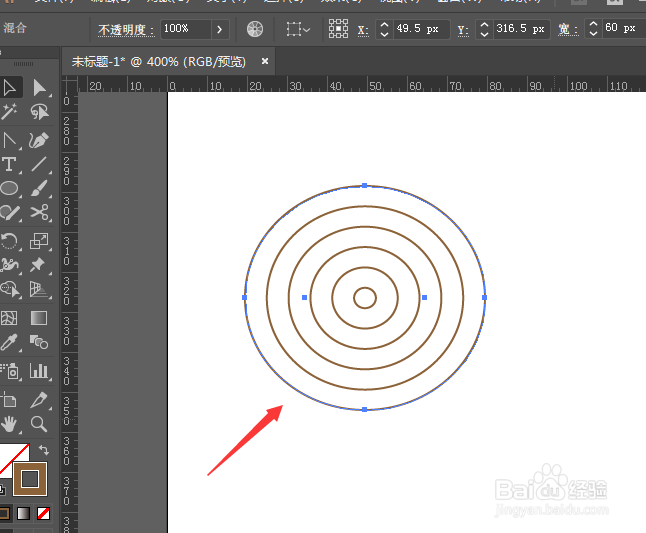Screen dimensions: 646x533
Task: Click the right anchor of outer circle
Action: tap(484, 297)
